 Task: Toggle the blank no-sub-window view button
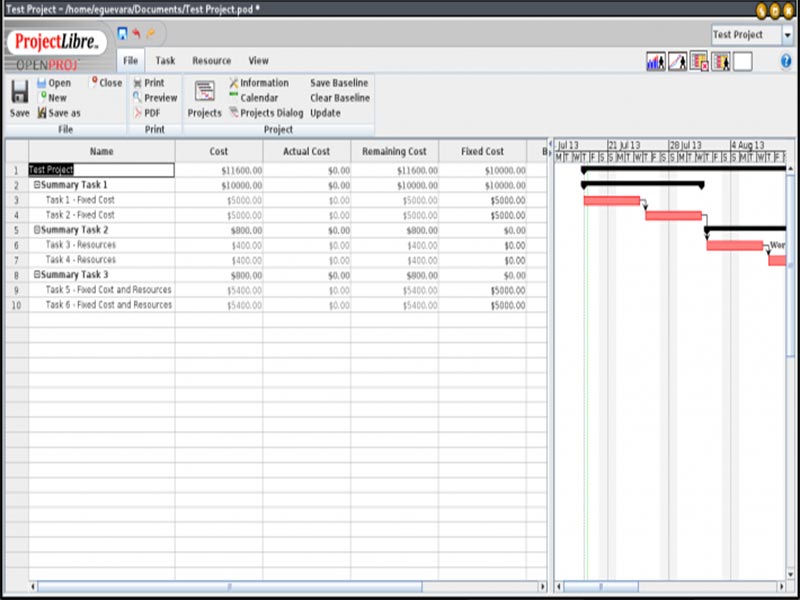(742, 62)
